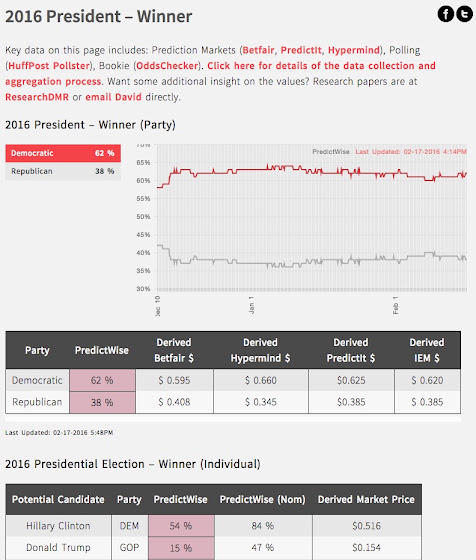Click the Feb 1 marker on chart axis
The height and width of the screenshot is (560, 476).
395,305
